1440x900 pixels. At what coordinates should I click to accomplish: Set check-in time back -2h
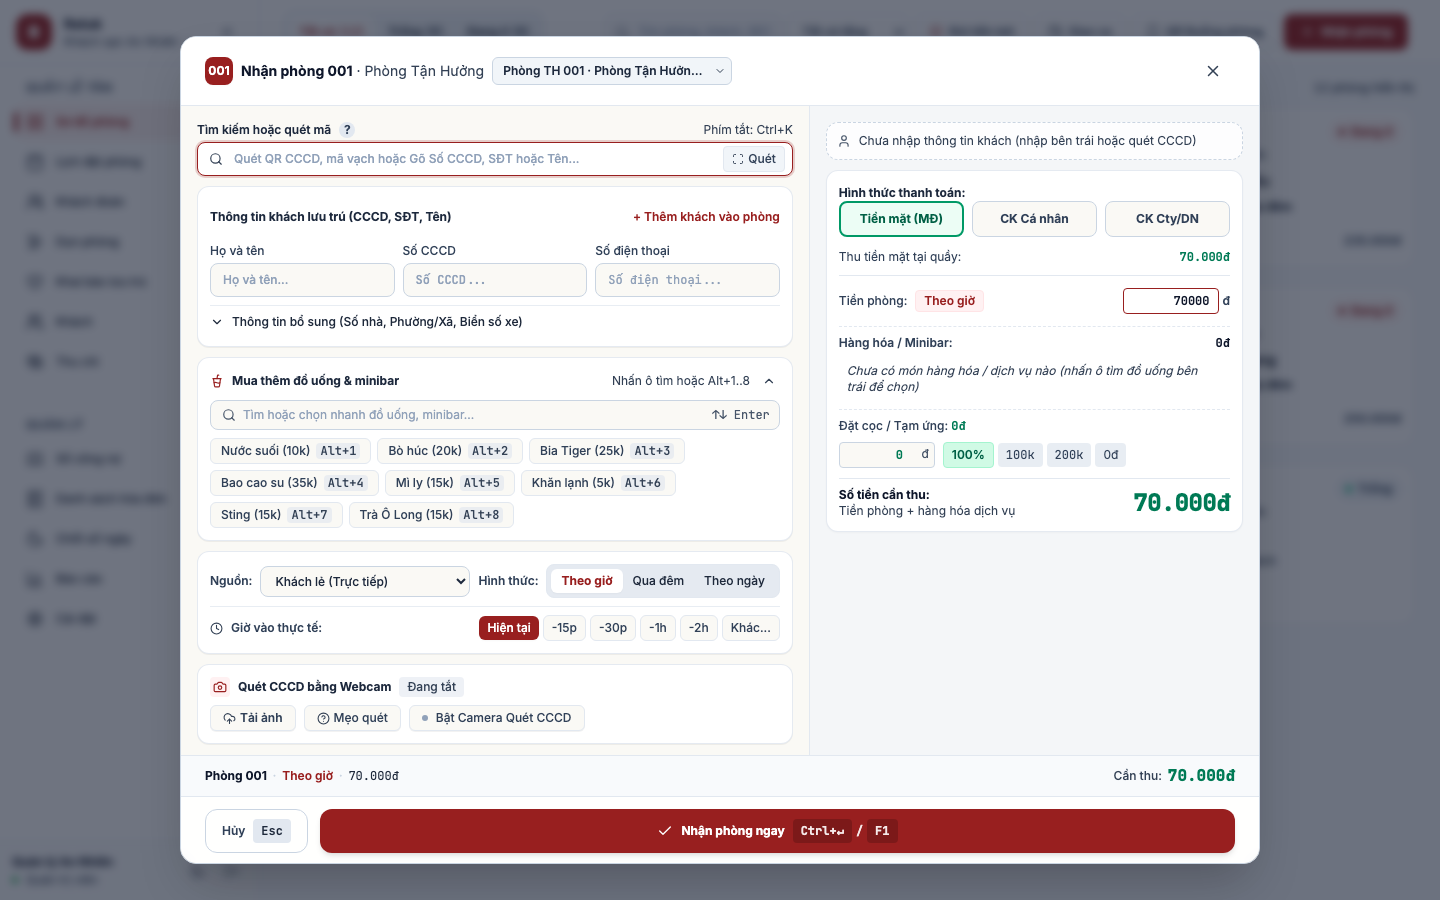(x=699, y=628)
